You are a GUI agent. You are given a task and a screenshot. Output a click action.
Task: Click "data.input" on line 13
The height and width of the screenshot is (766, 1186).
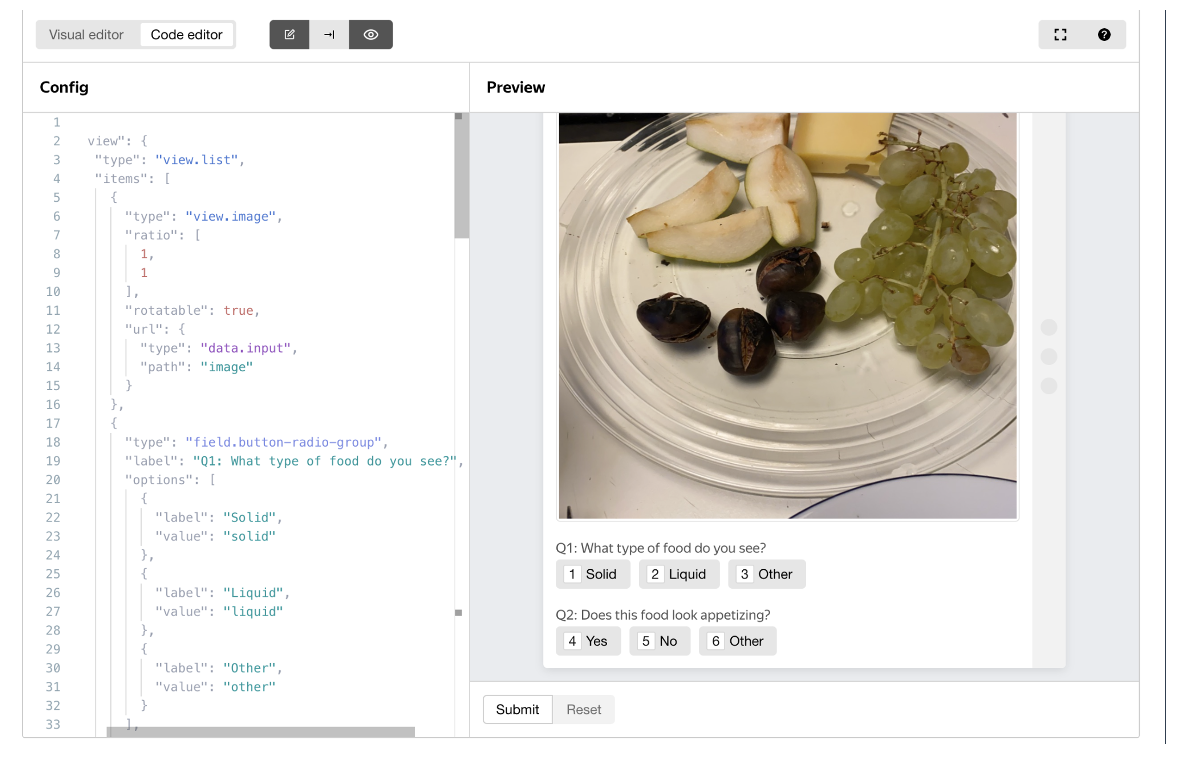(246, 348)
